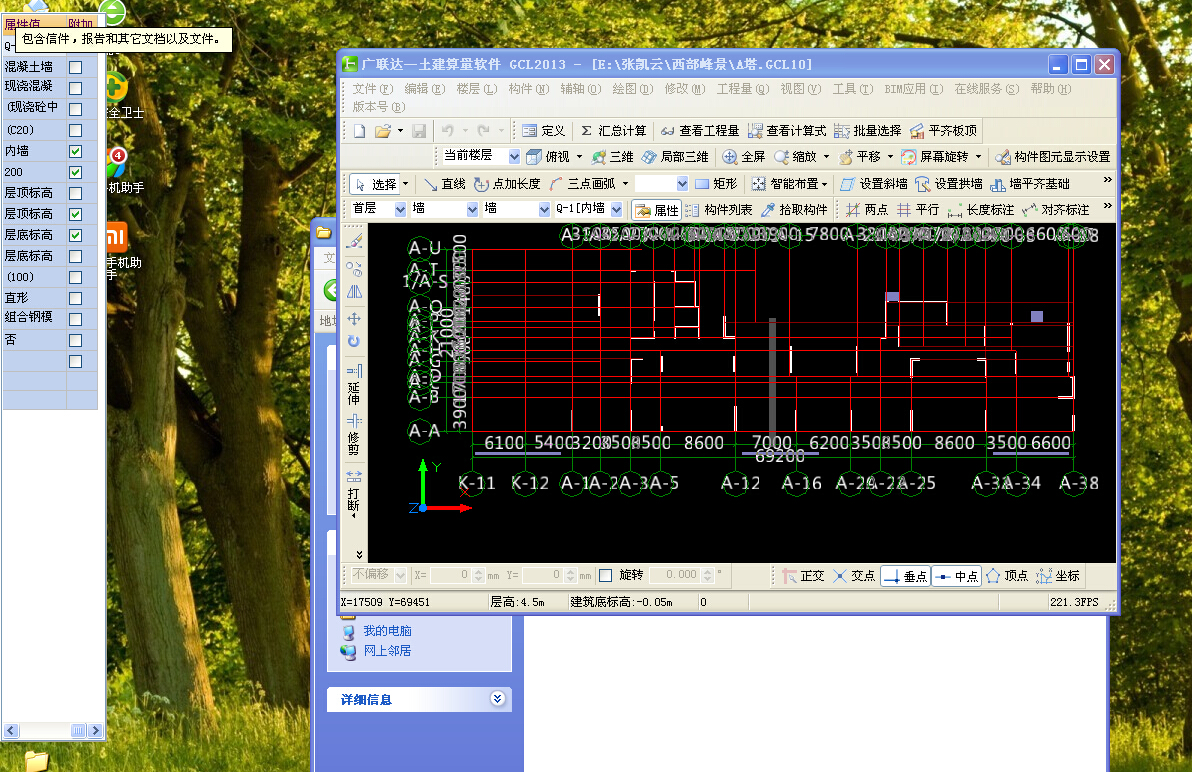This screenshot has height=772, width=1192.
Task: Open 网上邻居 link in Explorer window
Action: tap(387, 650)
